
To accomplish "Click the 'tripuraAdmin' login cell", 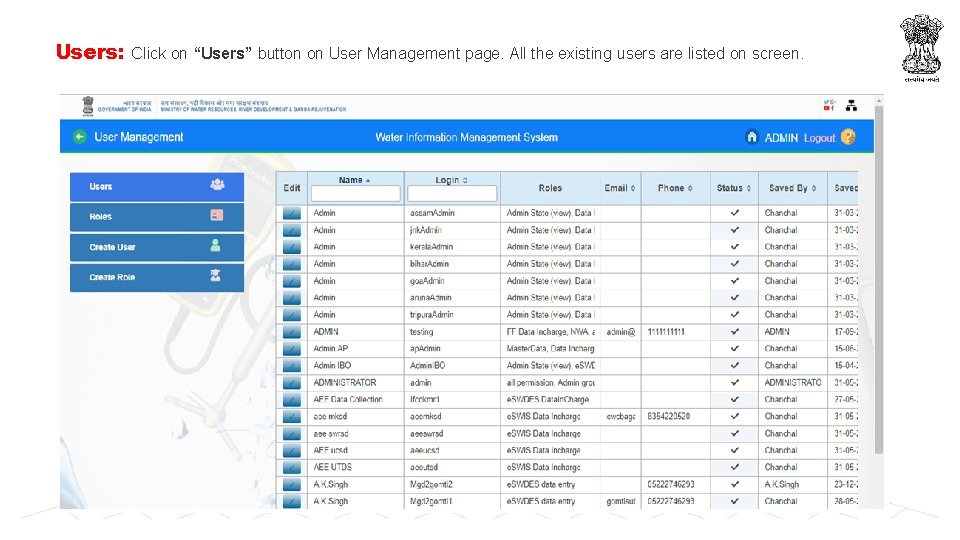I will [x=432, y=315].
